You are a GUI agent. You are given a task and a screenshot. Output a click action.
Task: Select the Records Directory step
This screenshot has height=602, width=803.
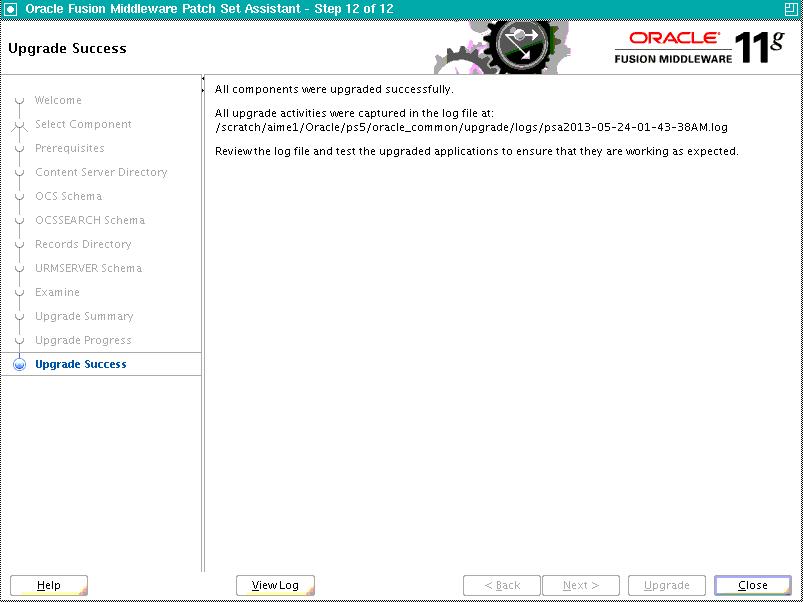coord(83,245)
